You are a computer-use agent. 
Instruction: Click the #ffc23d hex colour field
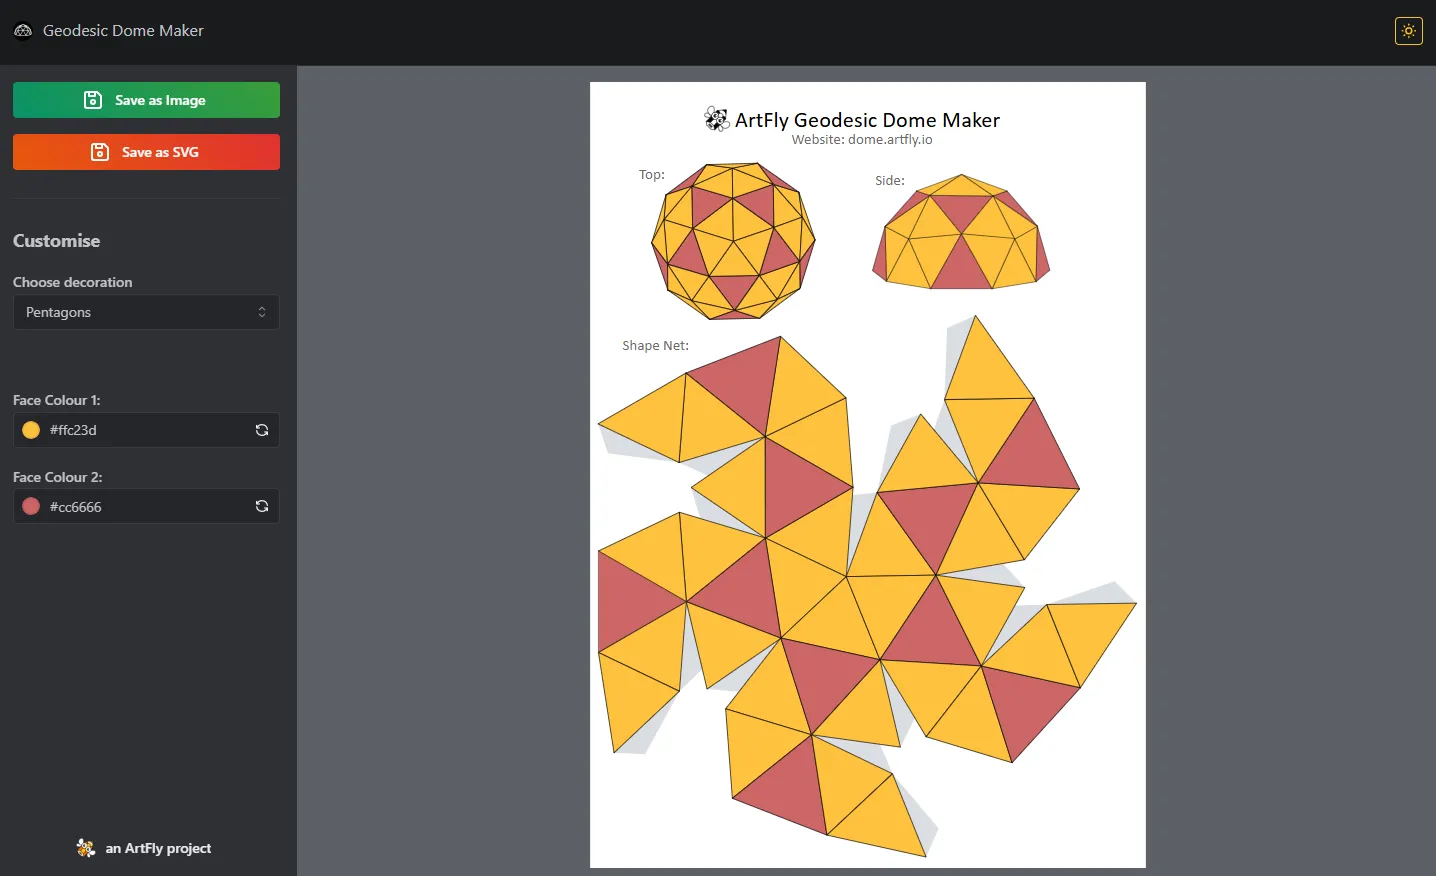coord(140,430)
